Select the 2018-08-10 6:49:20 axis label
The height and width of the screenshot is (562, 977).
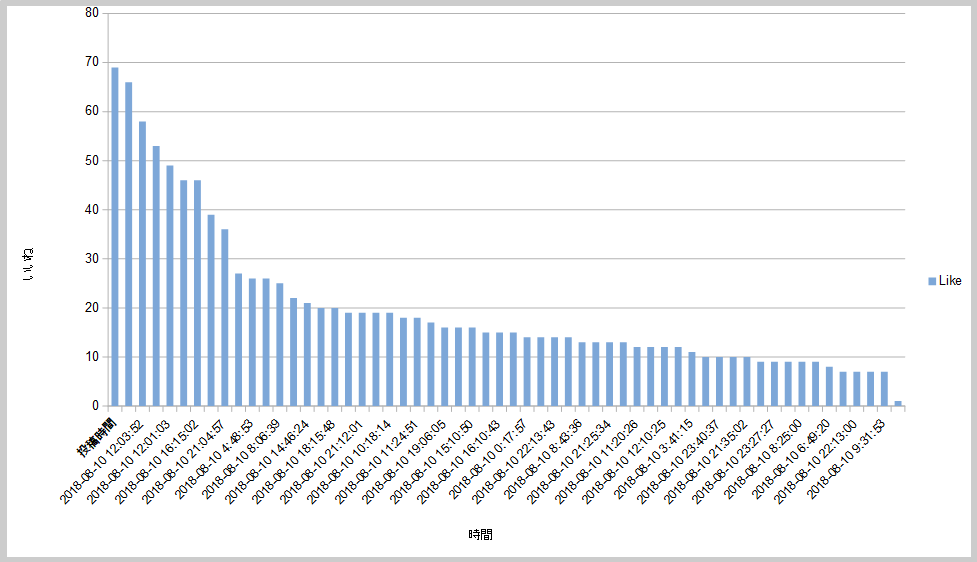[790, 459]
